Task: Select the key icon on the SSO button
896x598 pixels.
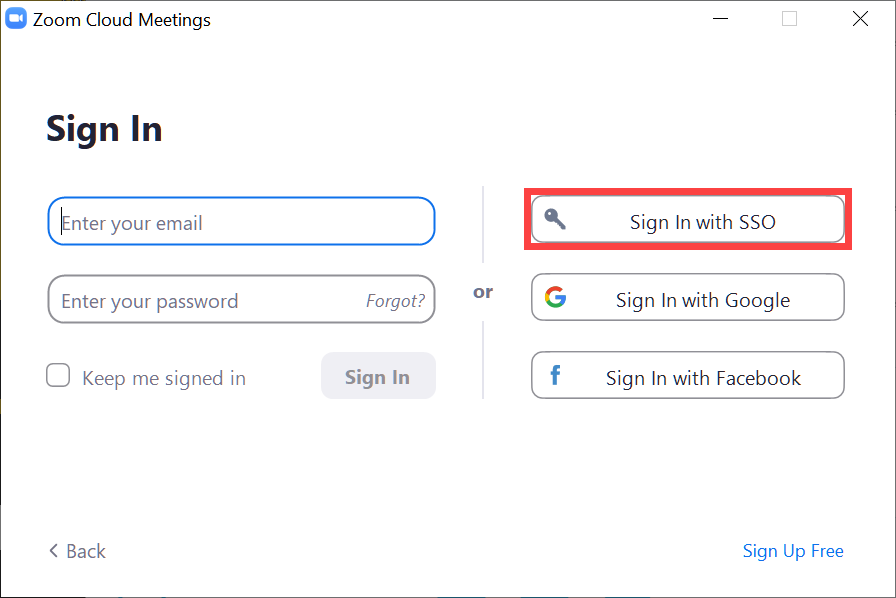Action: 556,218
